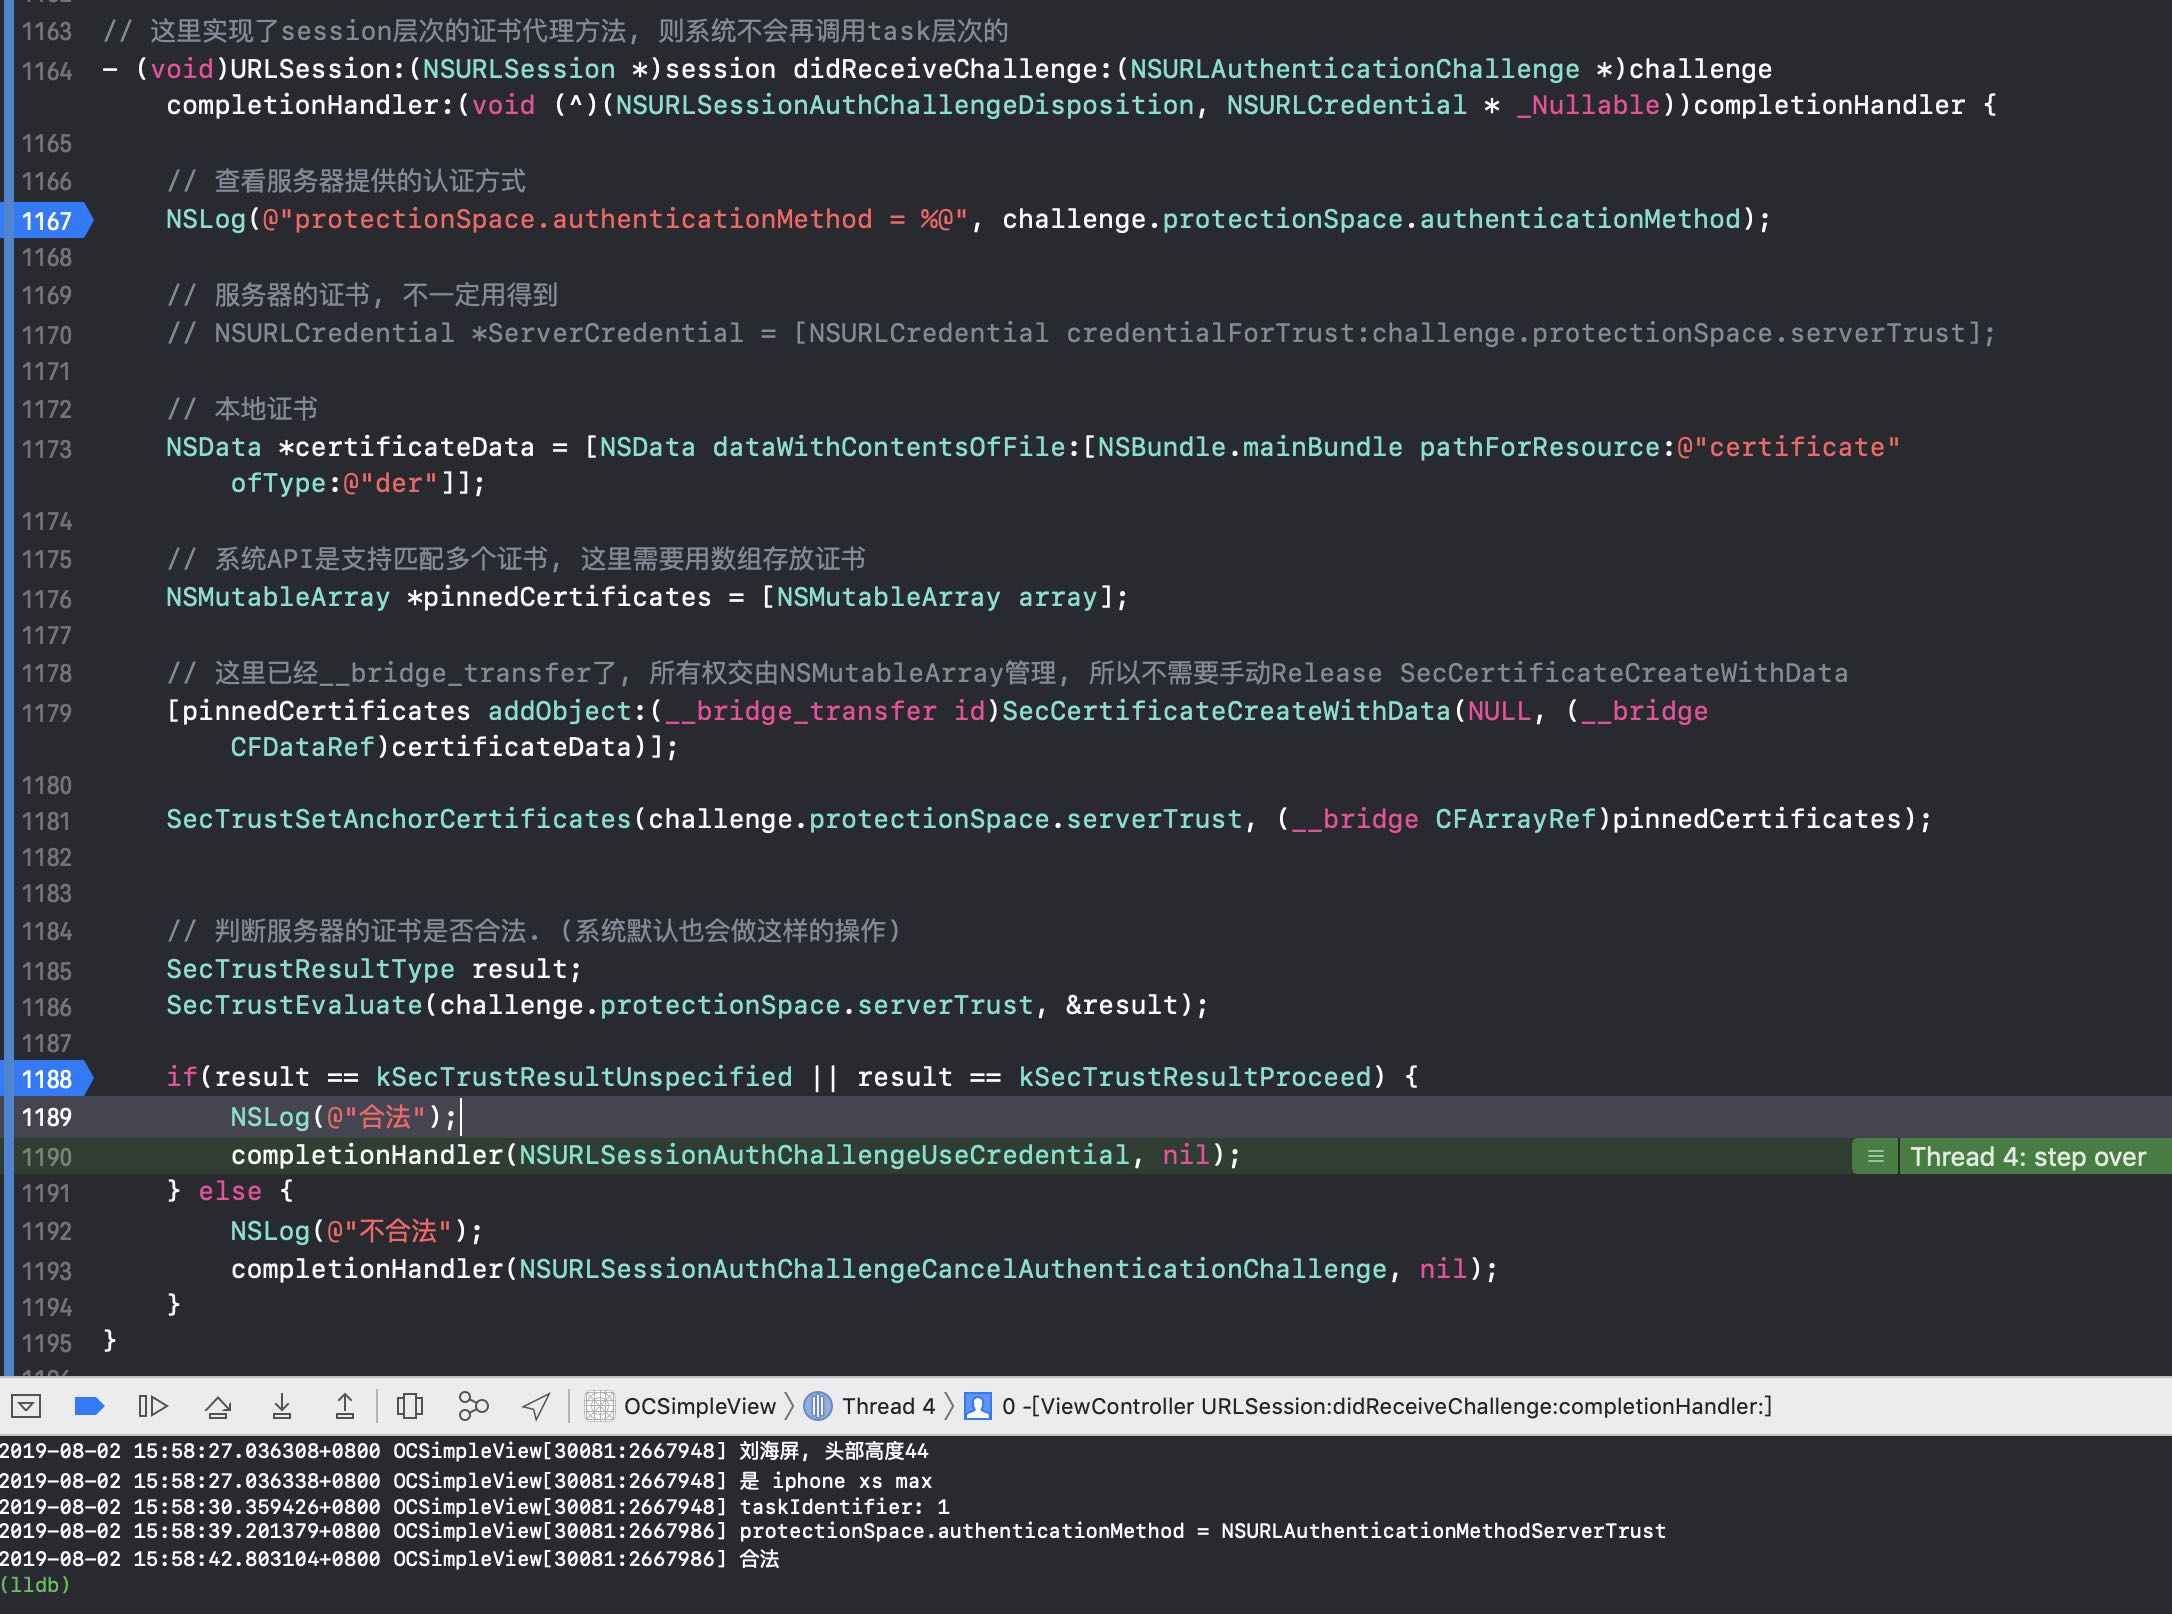Click the Thread 4: step over annotation
The height and width of the screenshot is (1614, 2172).
[2028, 1157]
